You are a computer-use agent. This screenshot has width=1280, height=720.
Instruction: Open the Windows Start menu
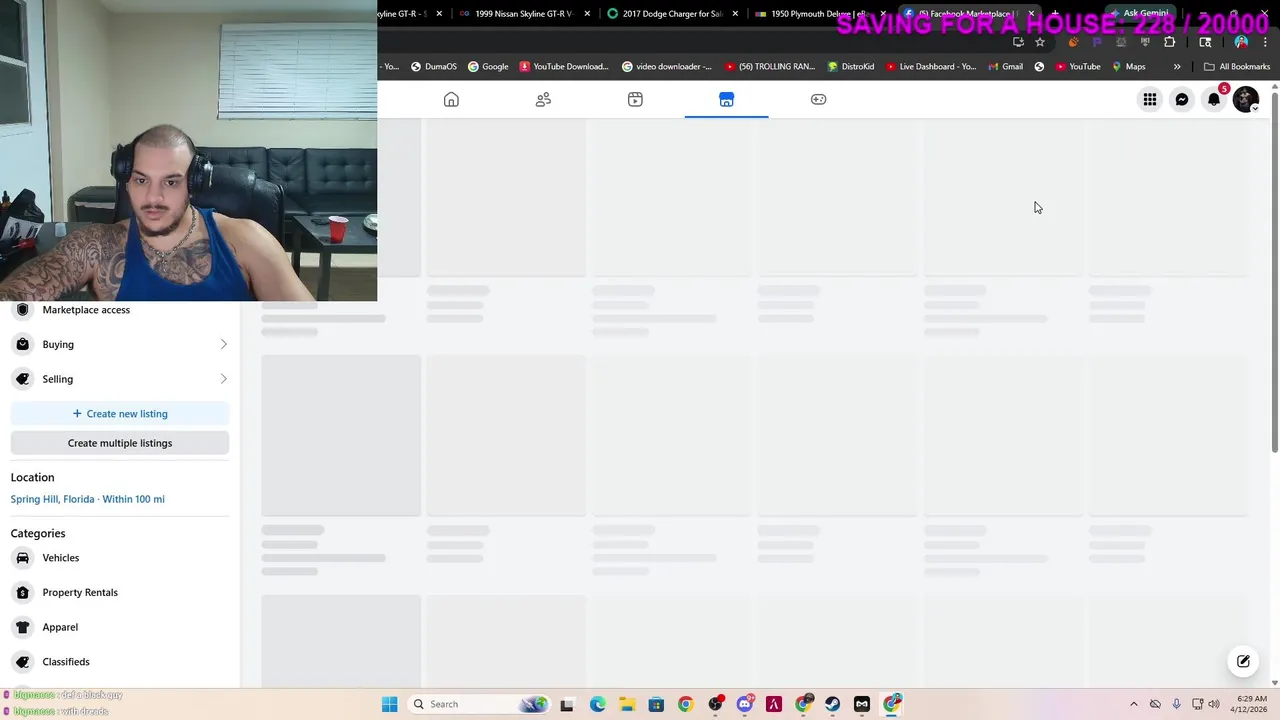390,704
